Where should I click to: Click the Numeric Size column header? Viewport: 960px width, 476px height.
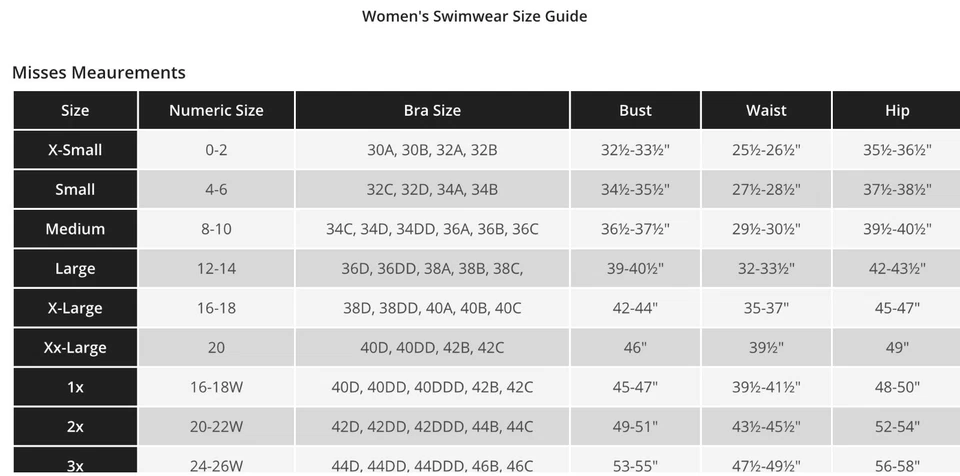216,110
